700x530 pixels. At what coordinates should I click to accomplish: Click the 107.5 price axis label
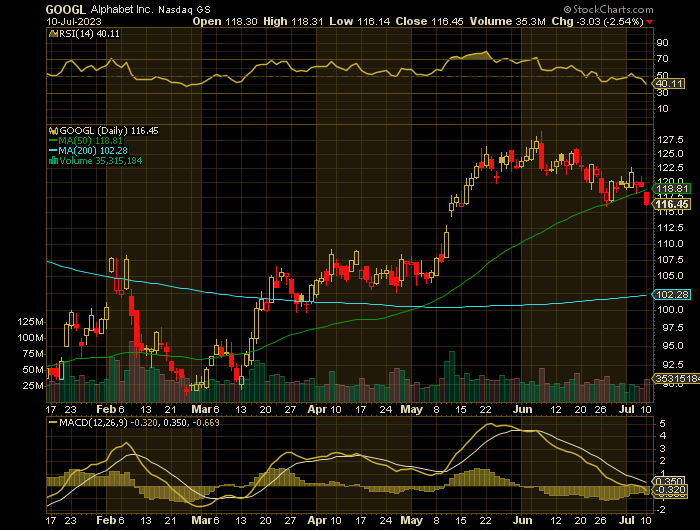[x=670, y=260]
